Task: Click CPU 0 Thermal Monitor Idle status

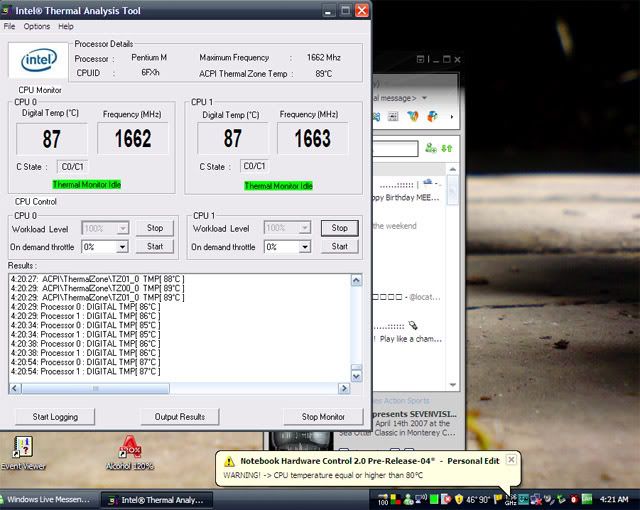Action: point(87,185)
